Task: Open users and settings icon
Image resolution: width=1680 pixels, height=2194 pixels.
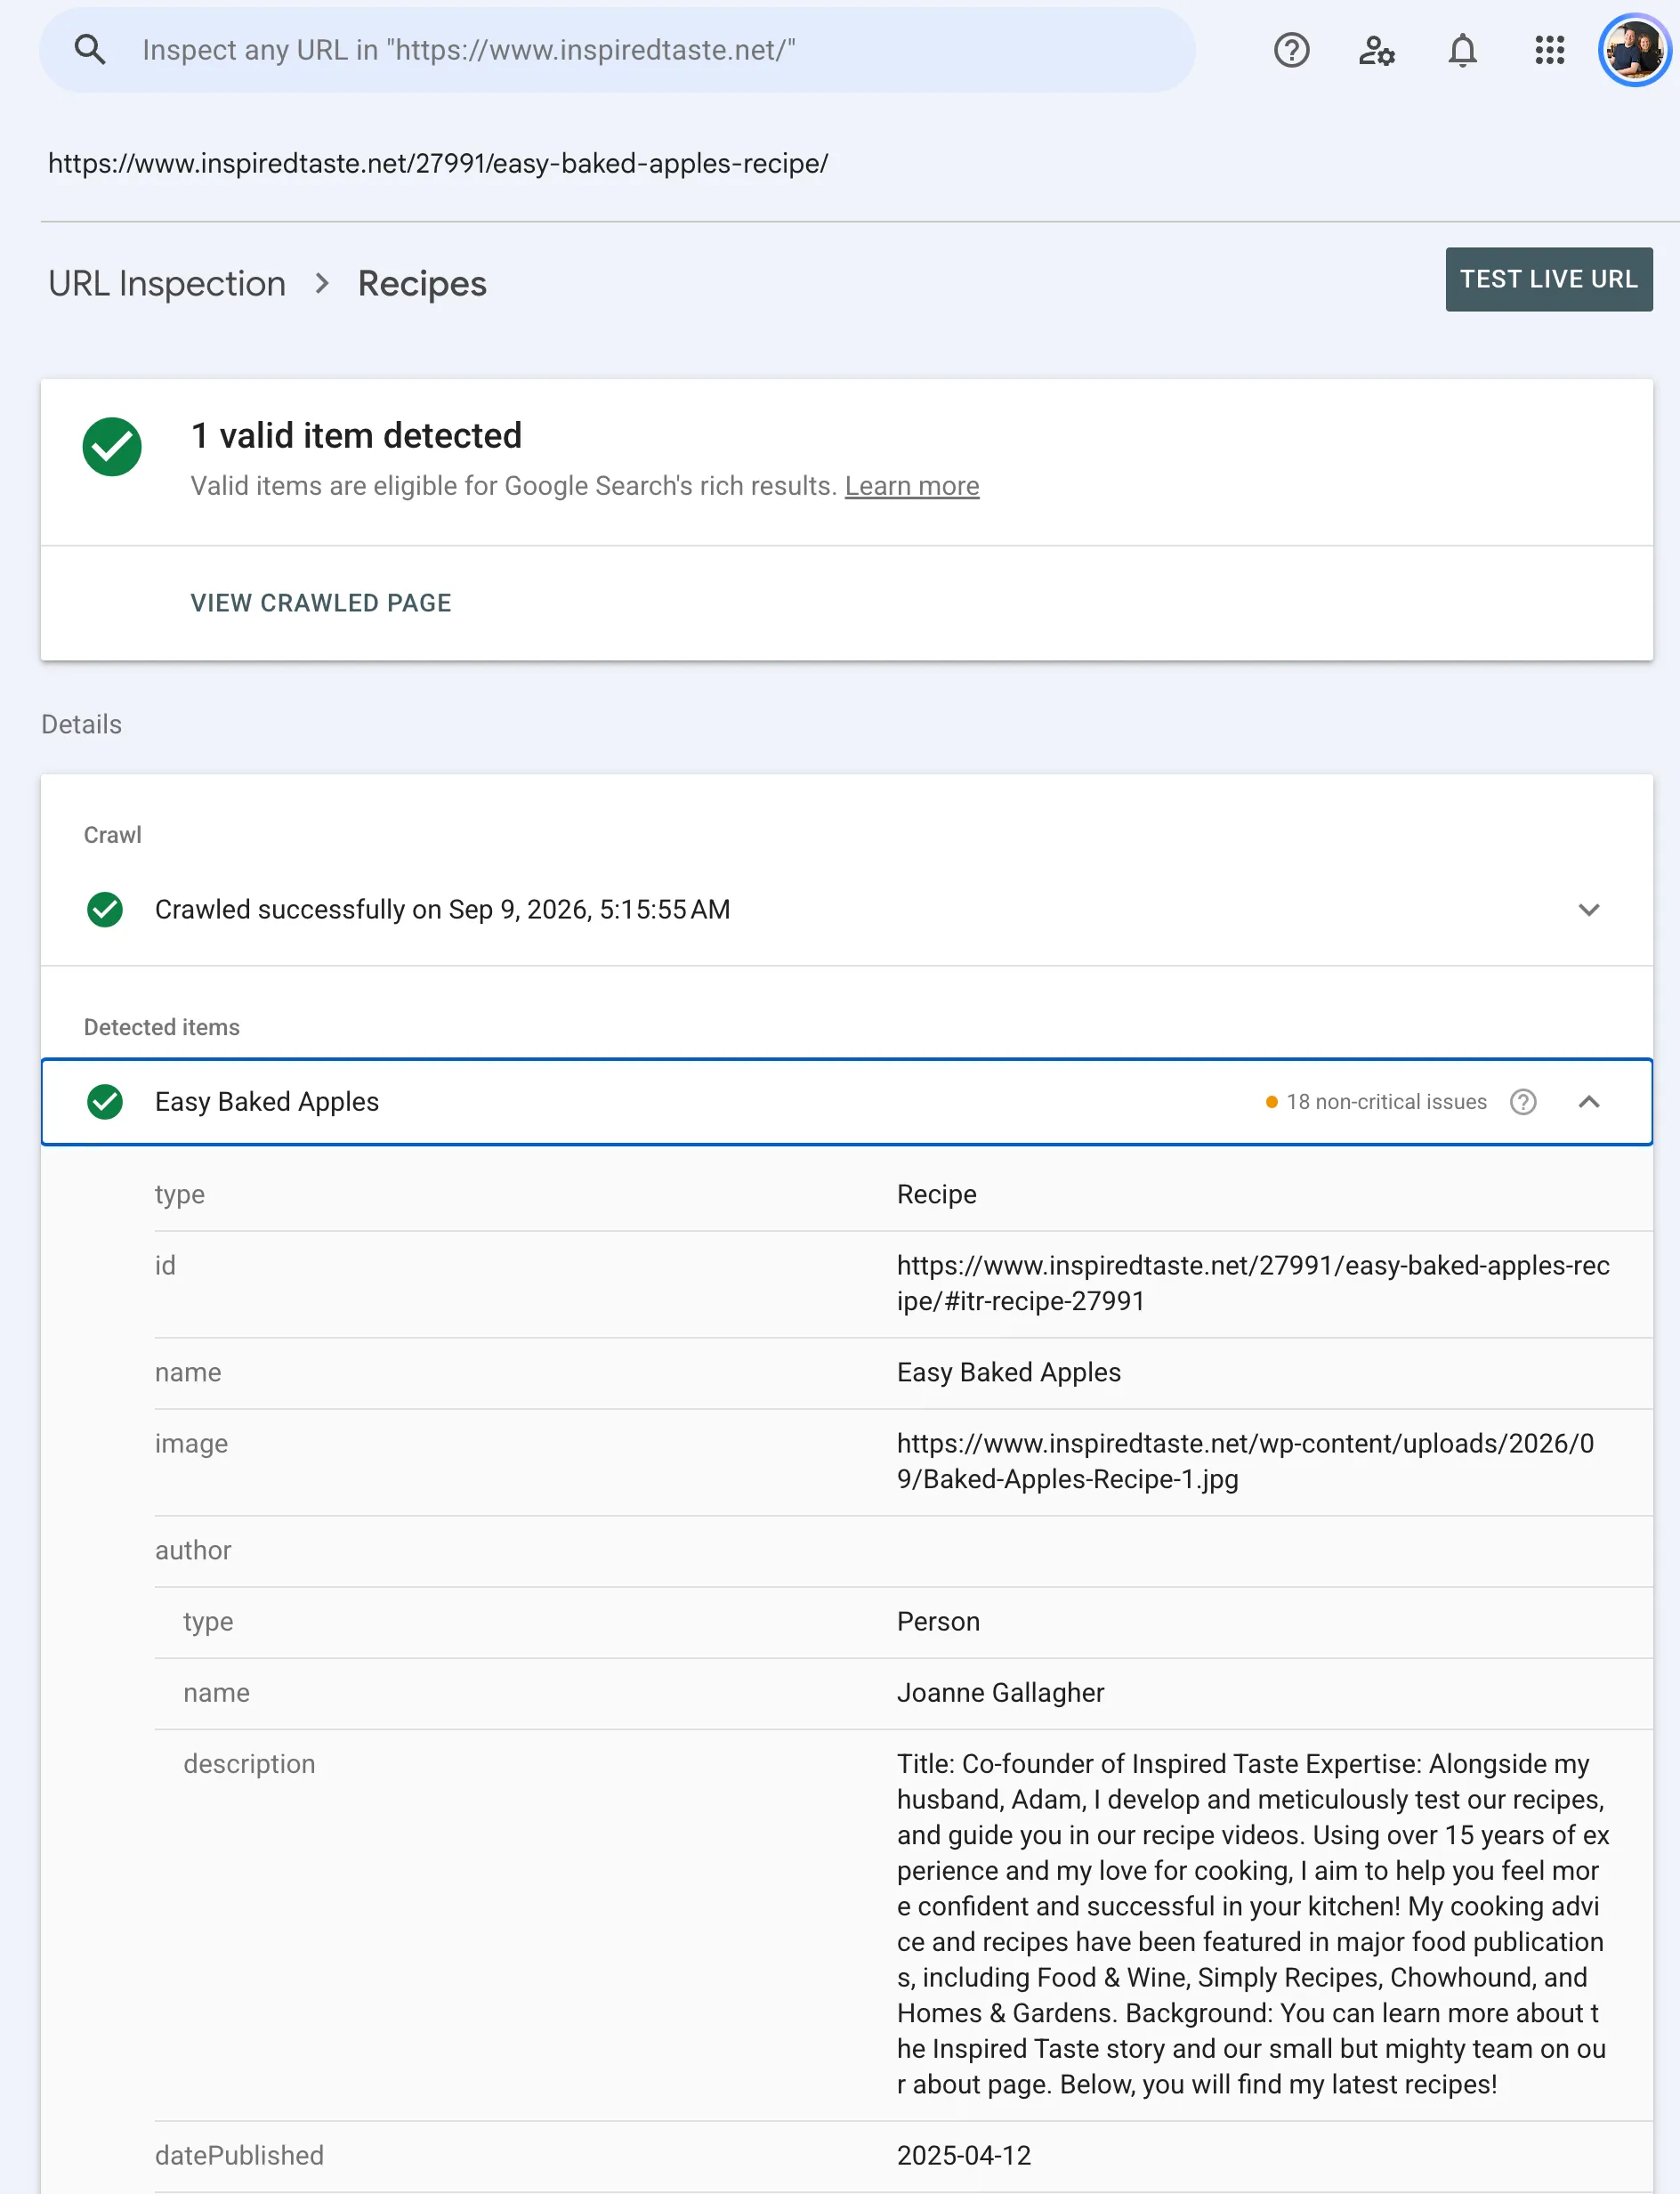Action: pos(1376,50)
